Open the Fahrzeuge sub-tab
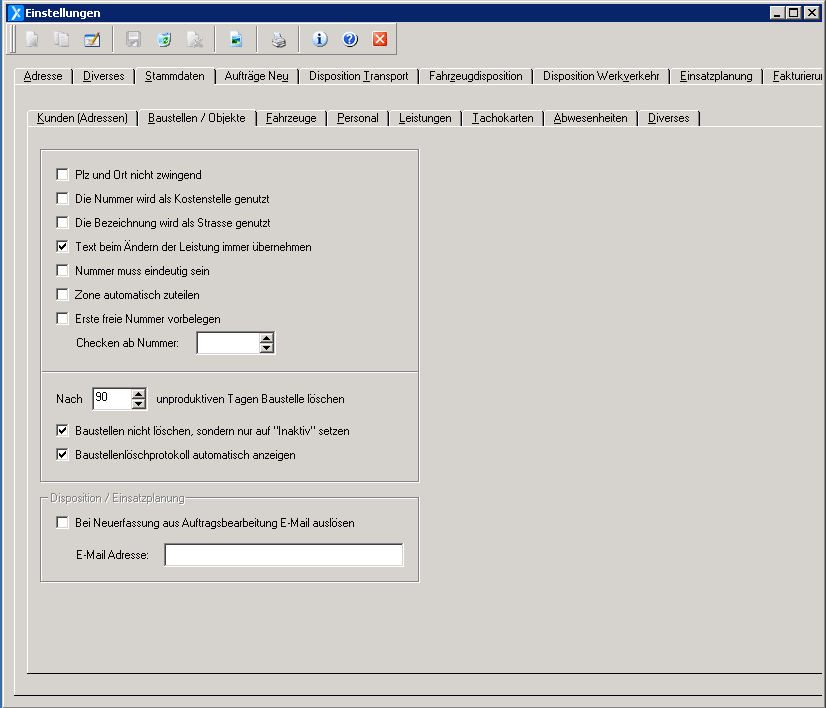This screenshot has width=826, height=708. (x=291, y=118)
